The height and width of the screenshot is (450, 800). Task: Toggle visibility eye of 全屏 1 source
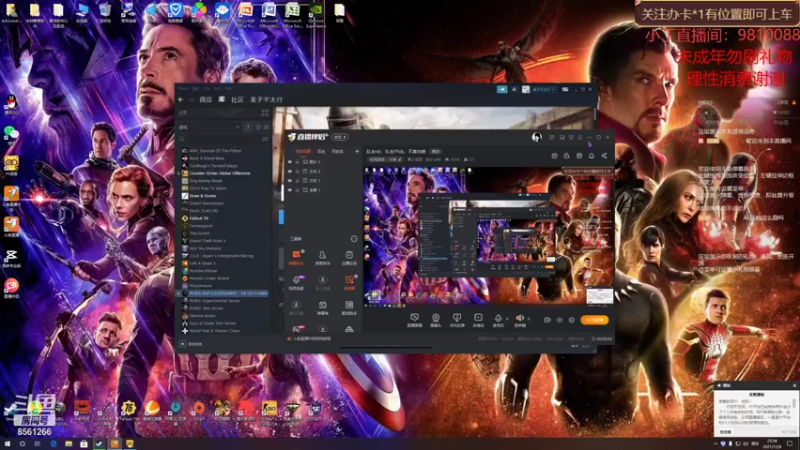[x=290, y=190]
